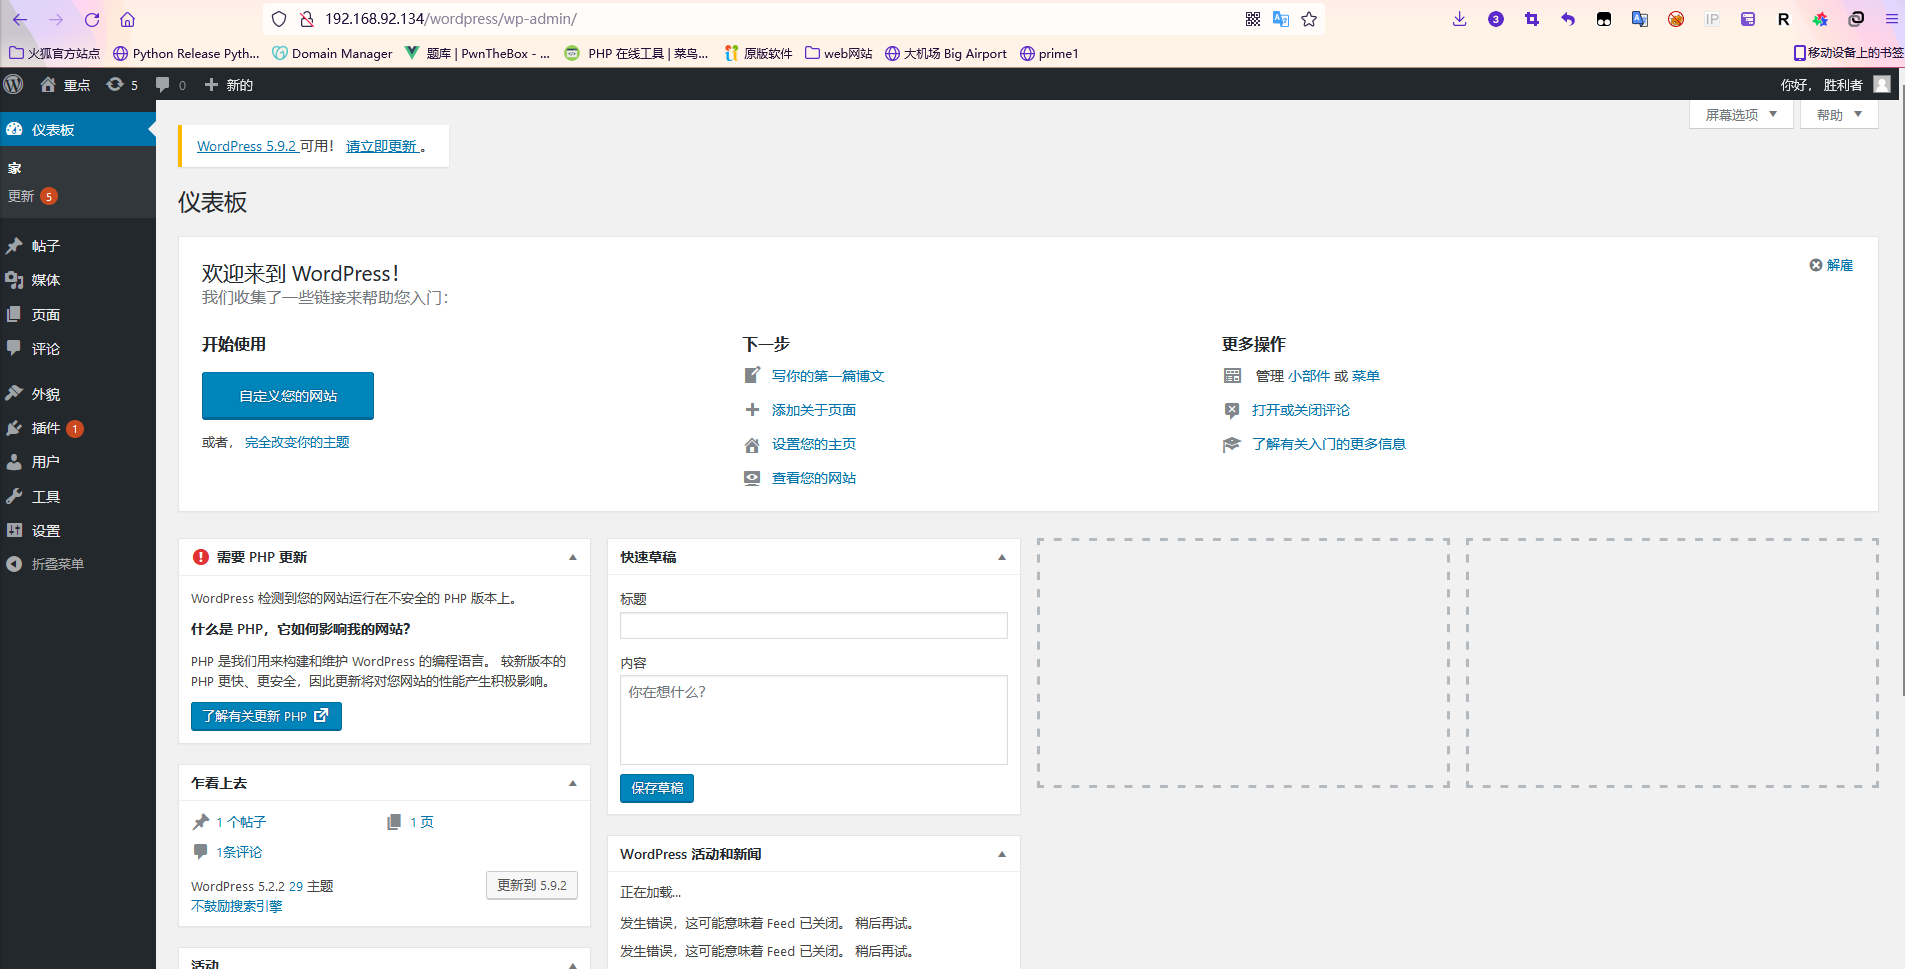1905x969 pixels.
Task: Open 帖子 menu label in sidebar
Action: (x=46, y=246)
